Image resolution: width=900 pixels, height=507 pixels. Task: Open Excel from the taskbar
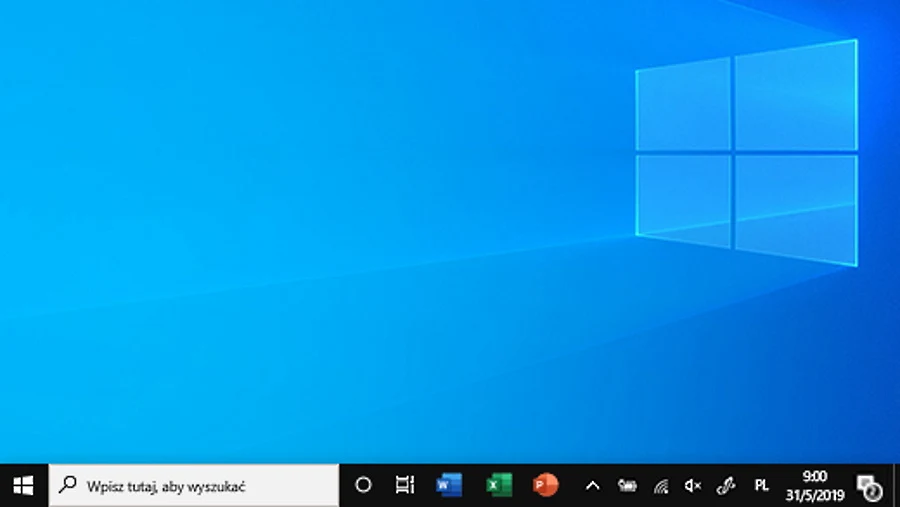tap(498, 485)
